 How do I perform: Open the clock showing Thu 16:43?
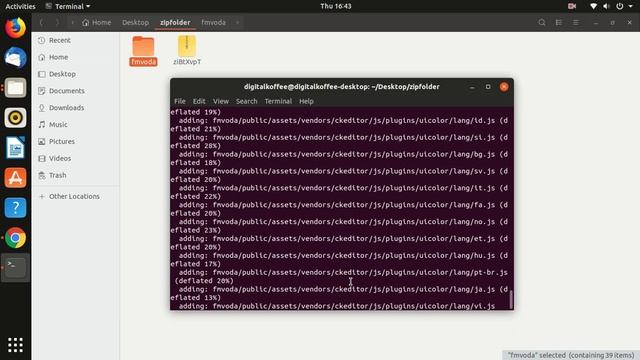click(x=336, y=6)
